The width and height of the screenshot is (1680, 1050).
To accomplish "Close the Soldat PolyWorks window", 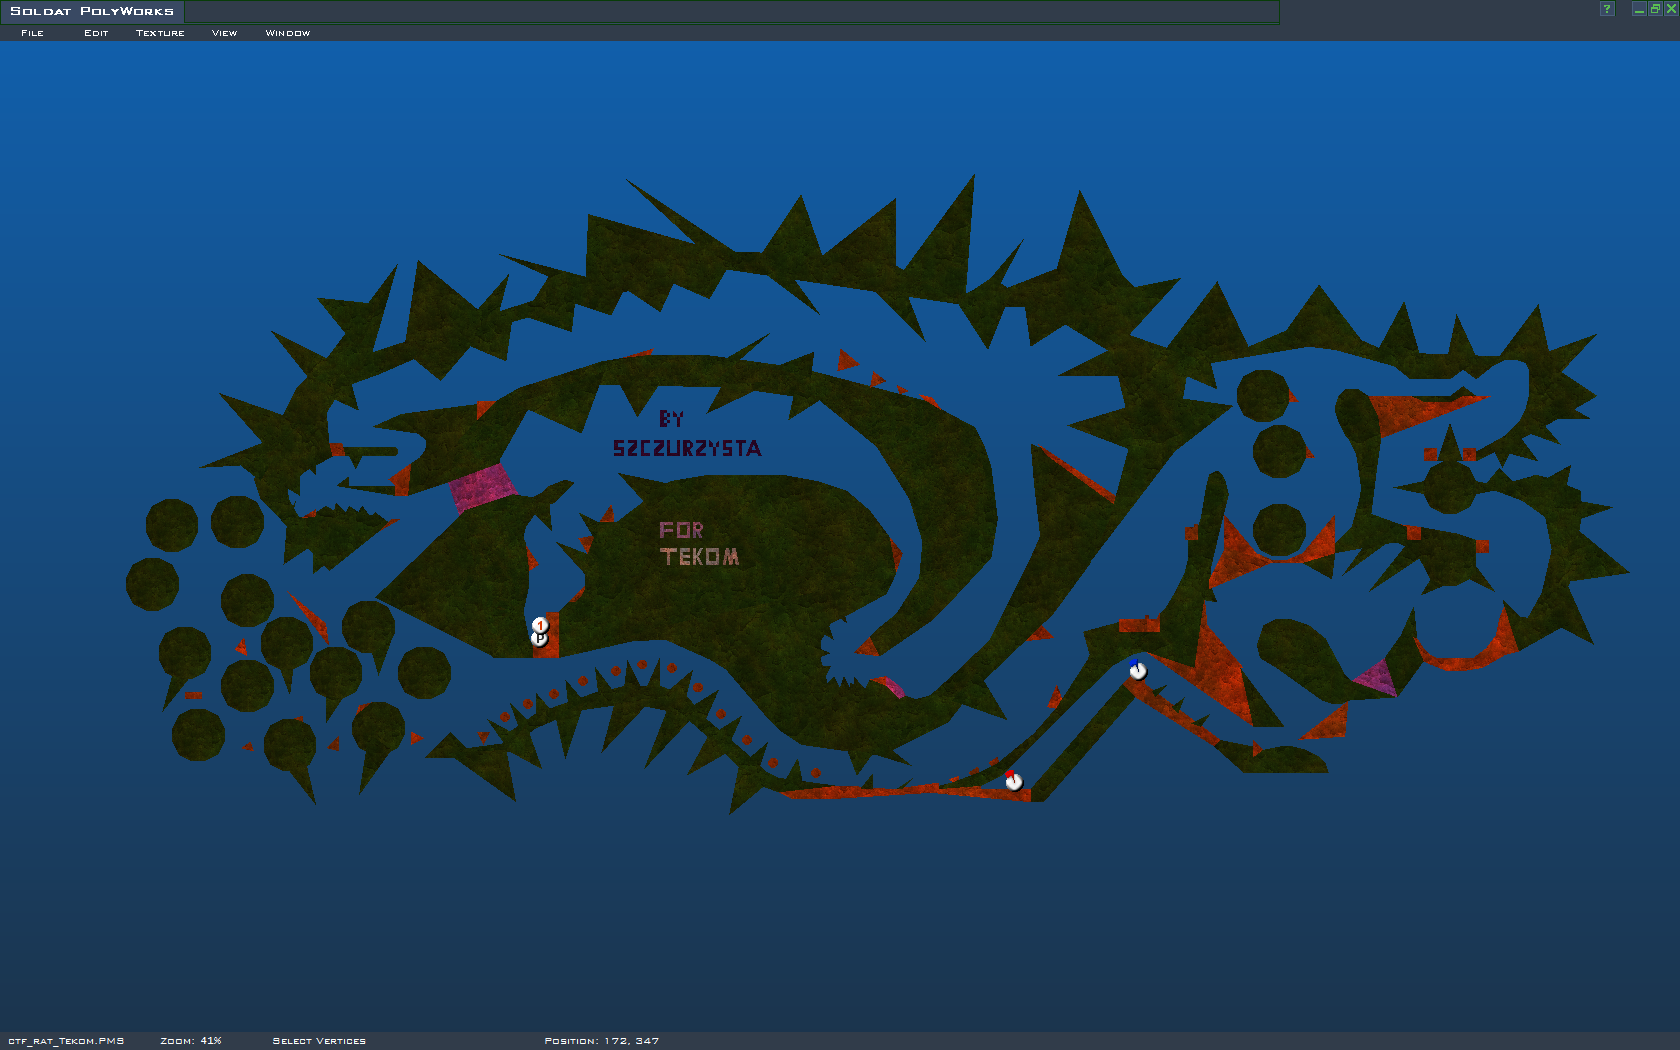I will pos(1671,9).
